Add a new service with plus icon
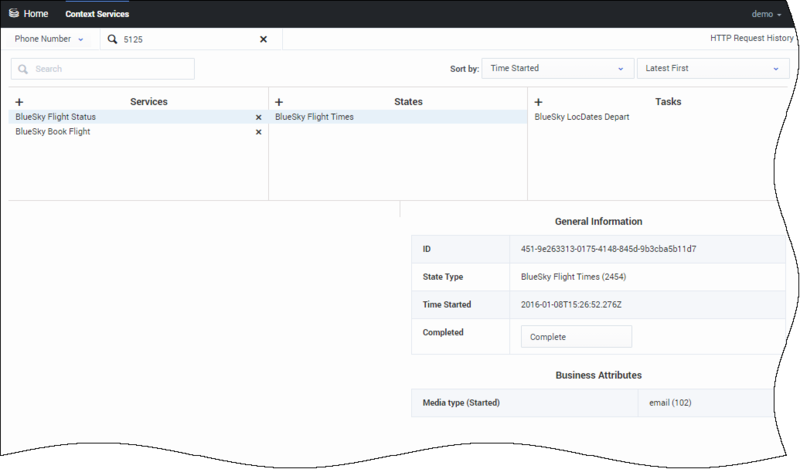Screen dimensions: 800x469 [x=19, y=102]
